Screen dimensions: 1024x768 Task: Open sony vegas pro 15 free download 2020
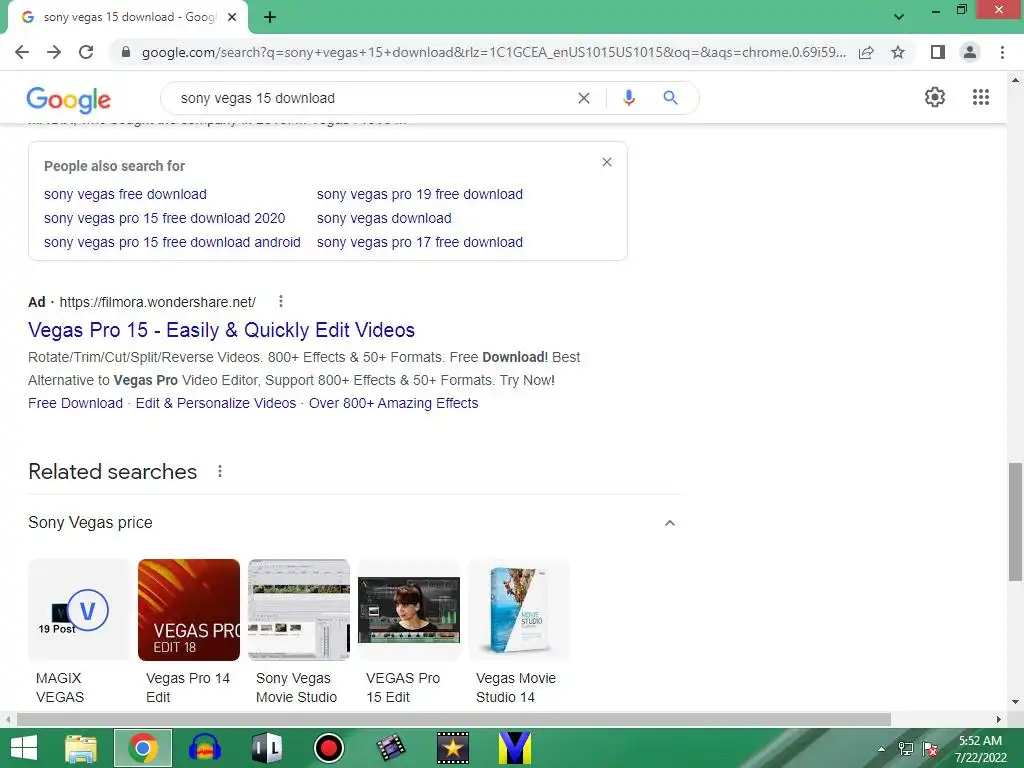(x=165, y=218)
